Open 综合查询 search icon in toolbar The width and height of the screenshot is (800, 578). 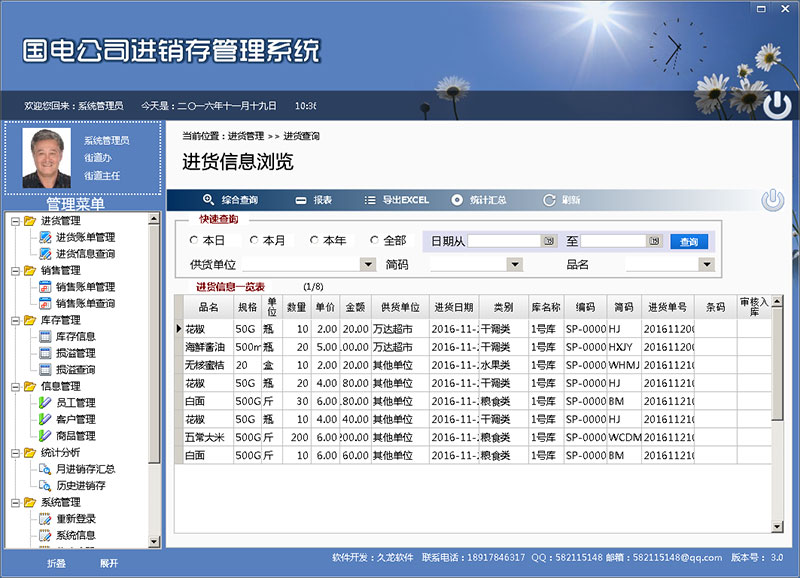click(x=208, y=200)
